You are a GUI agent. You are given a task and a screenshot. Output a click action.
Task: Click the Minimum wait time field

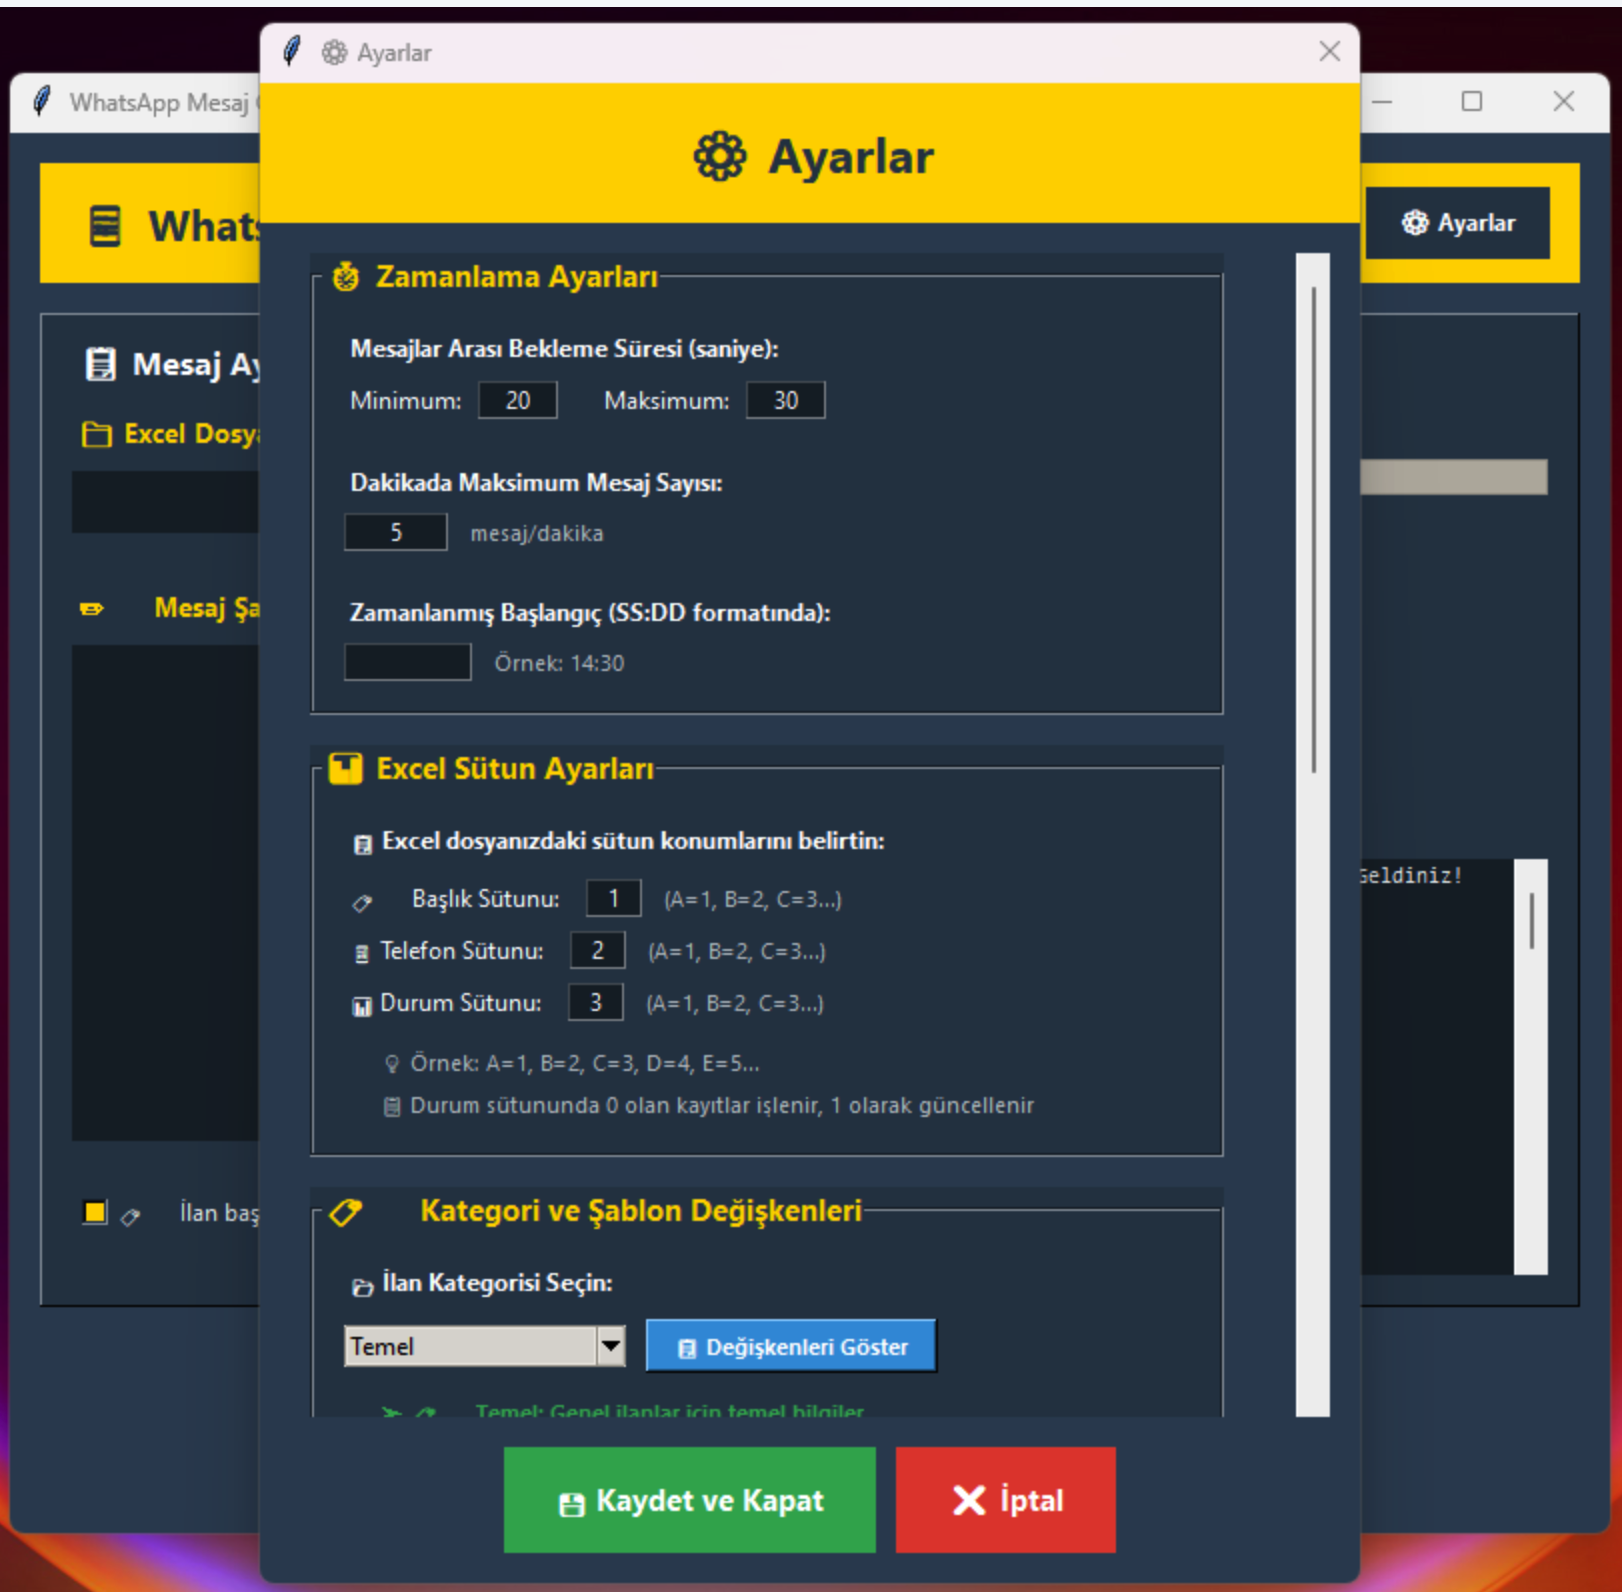click(x=517, y=401)
